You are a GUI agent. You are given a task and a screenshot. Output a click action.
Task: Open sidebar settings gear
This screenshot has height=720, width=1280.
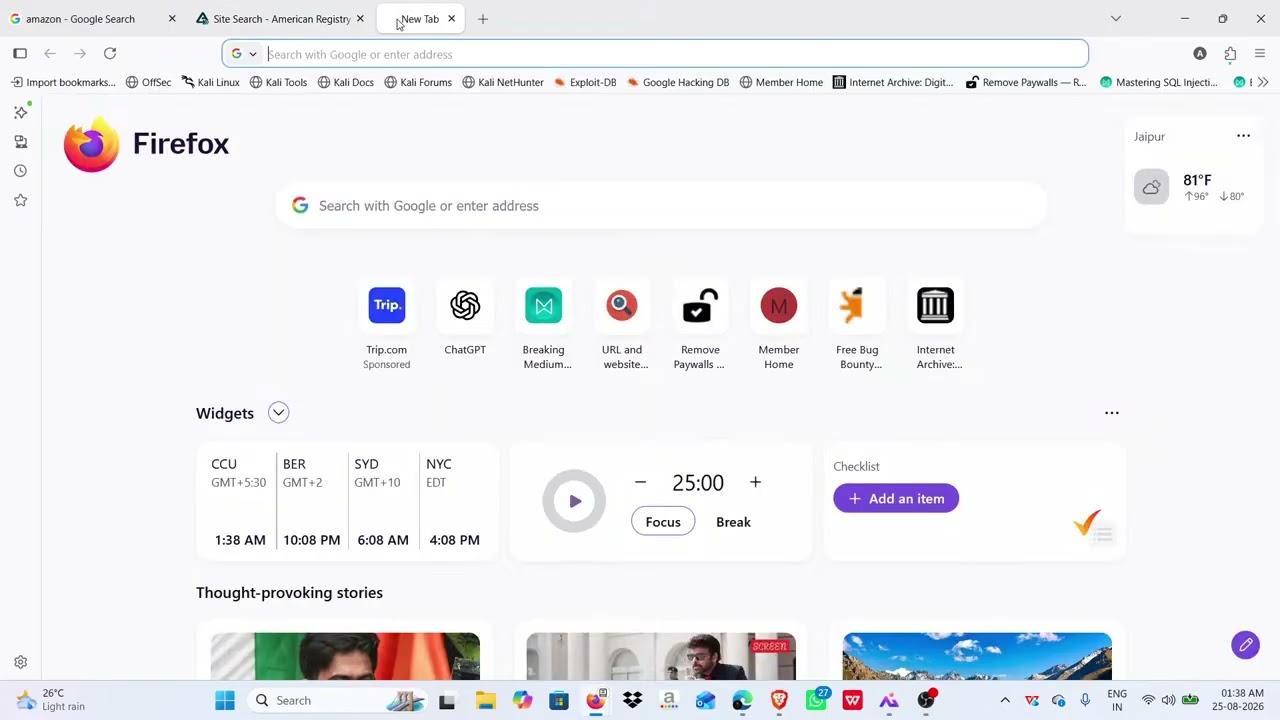20,662
